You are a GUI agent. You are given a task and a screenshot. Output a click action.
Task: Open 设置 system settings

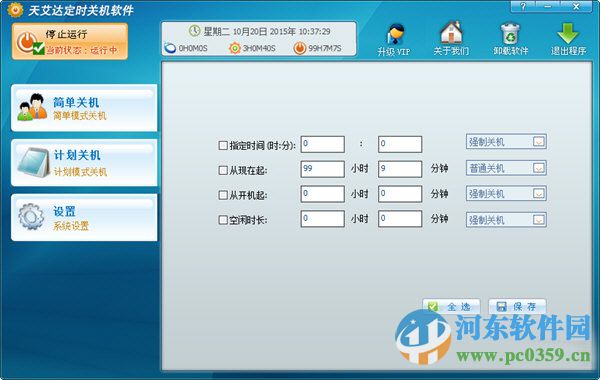pos(84,217)
